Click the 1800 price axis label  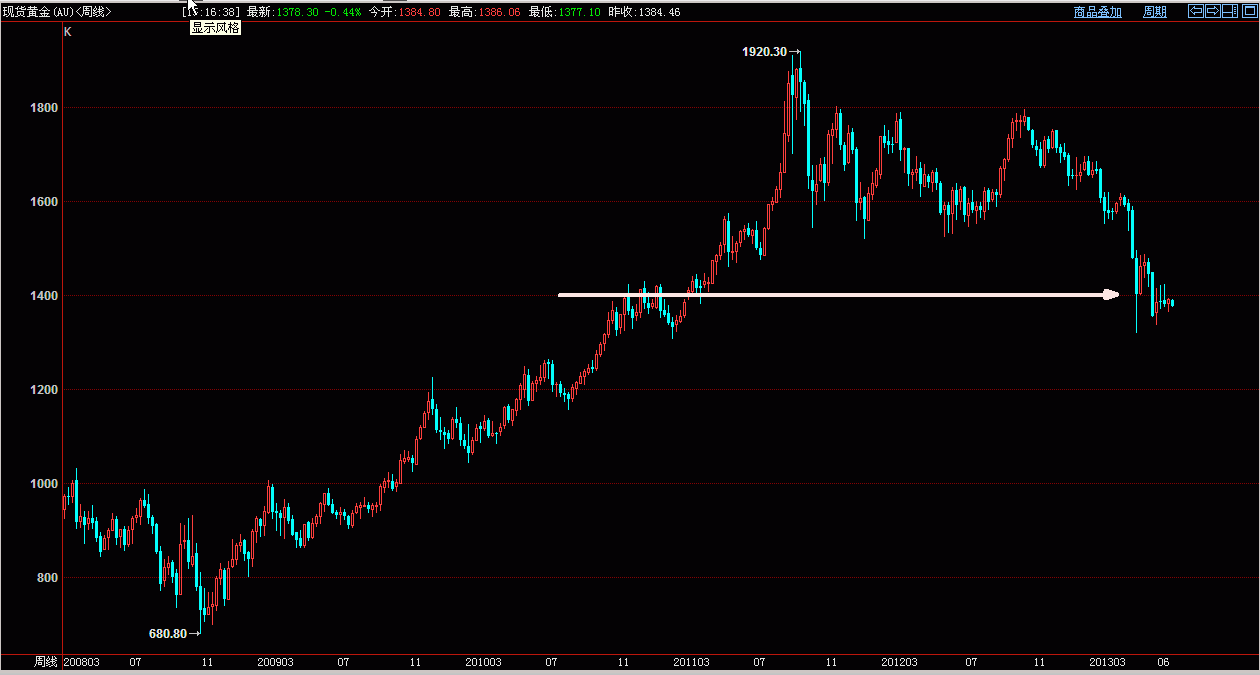click(44, 107)
